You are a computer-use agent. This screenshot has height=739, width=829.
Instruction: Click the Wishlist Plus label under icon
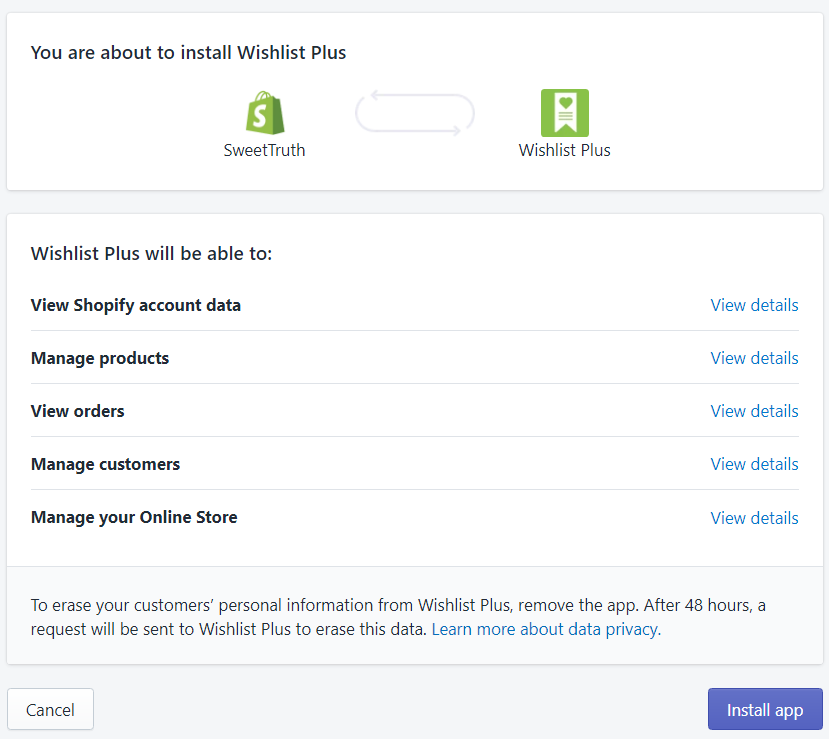[x=565, y=150]
